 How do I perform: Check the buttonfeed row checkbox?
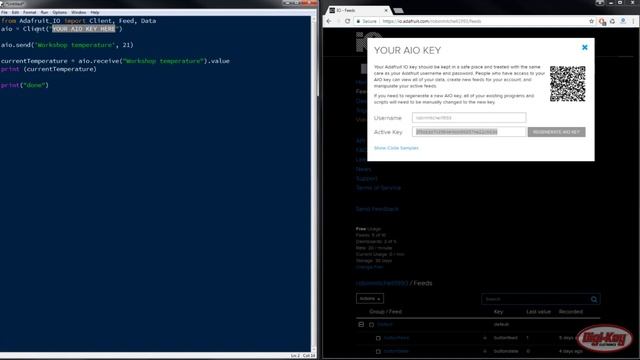point(378,338)
